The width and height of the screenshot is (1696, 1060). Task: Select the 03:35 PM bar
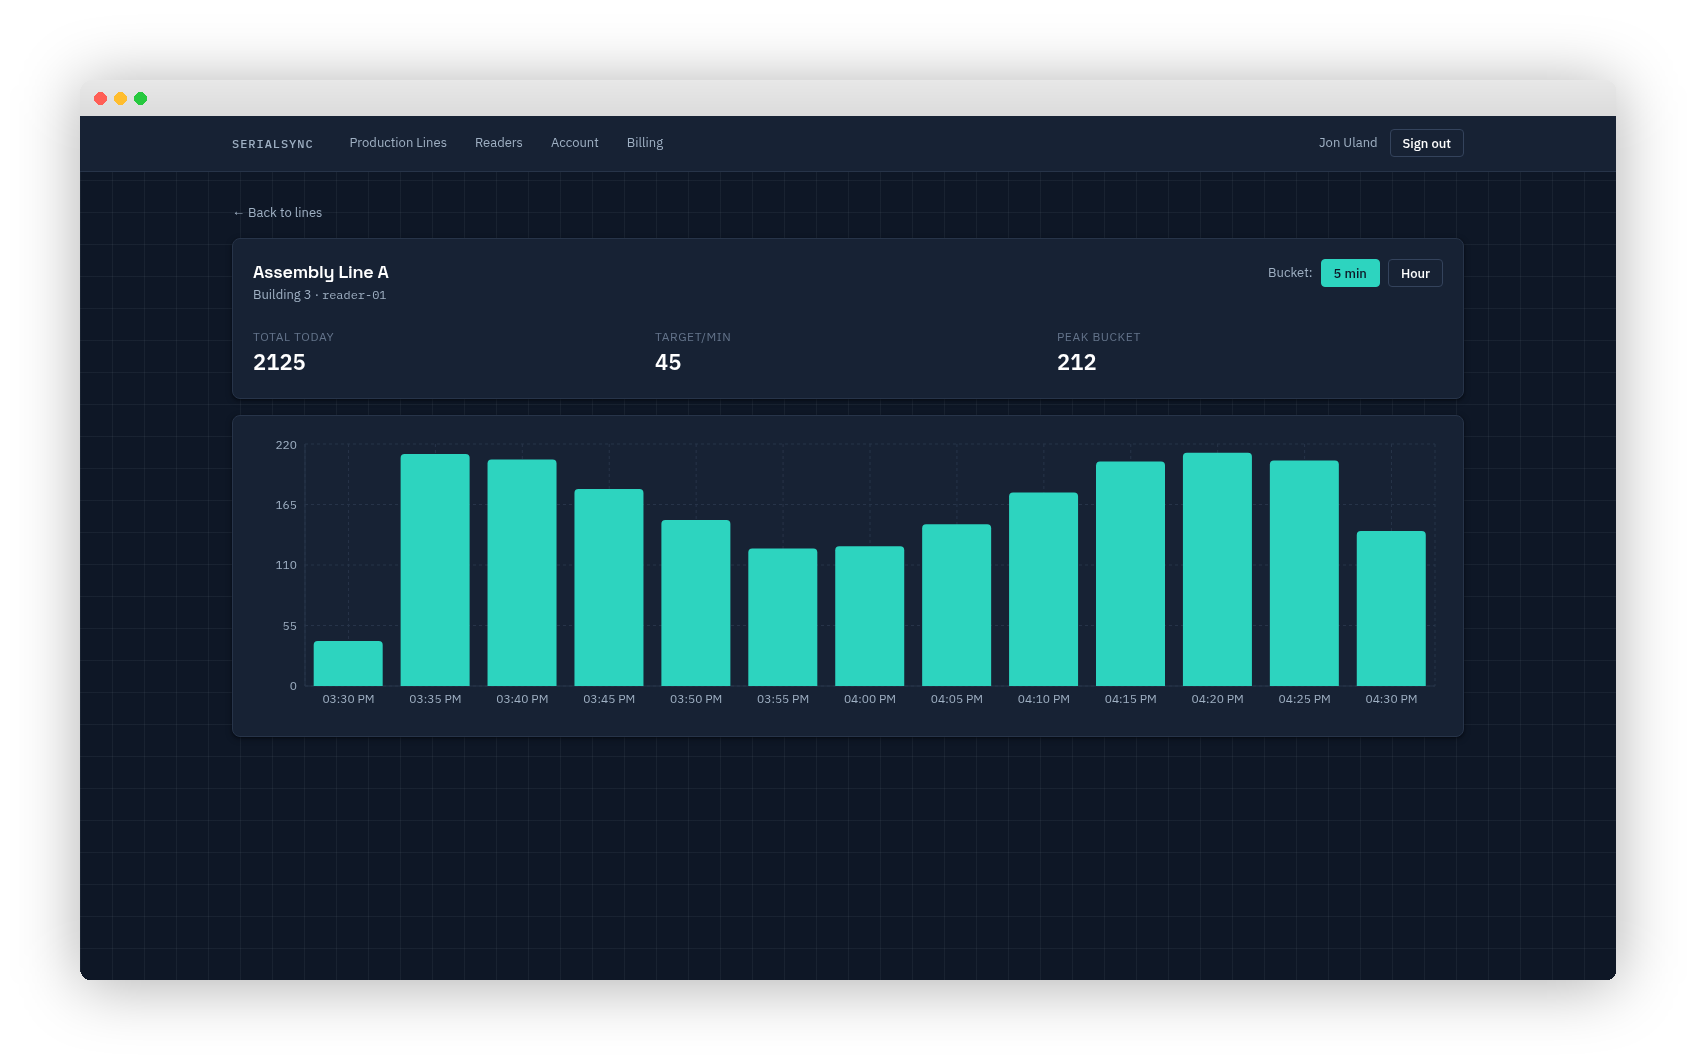point(435,570)
